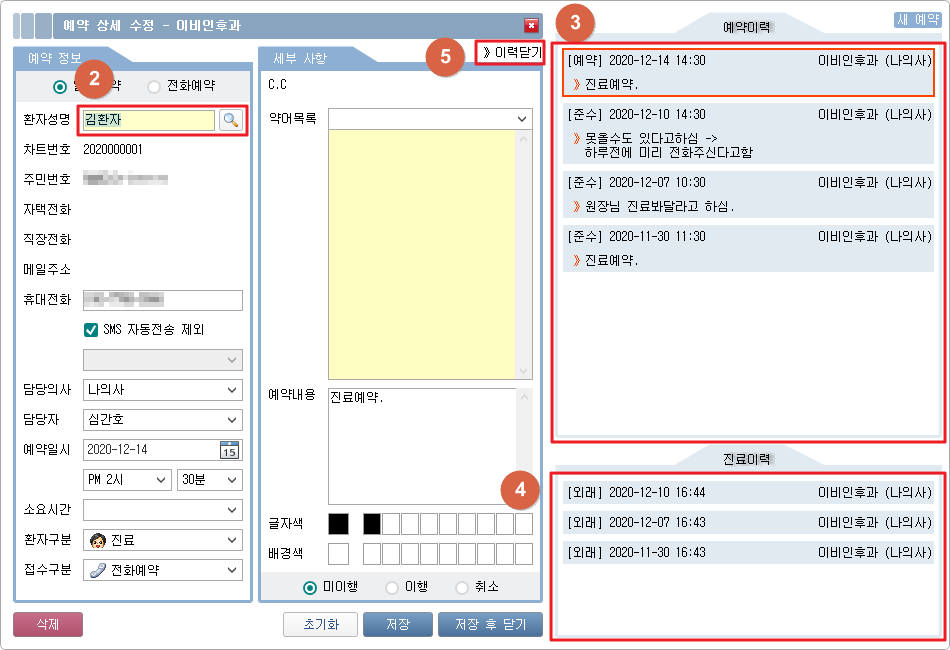Viewport: 950px width, 650px height.
Task: Close the reservation edit dialog window
Action: [x=531, y=26]
